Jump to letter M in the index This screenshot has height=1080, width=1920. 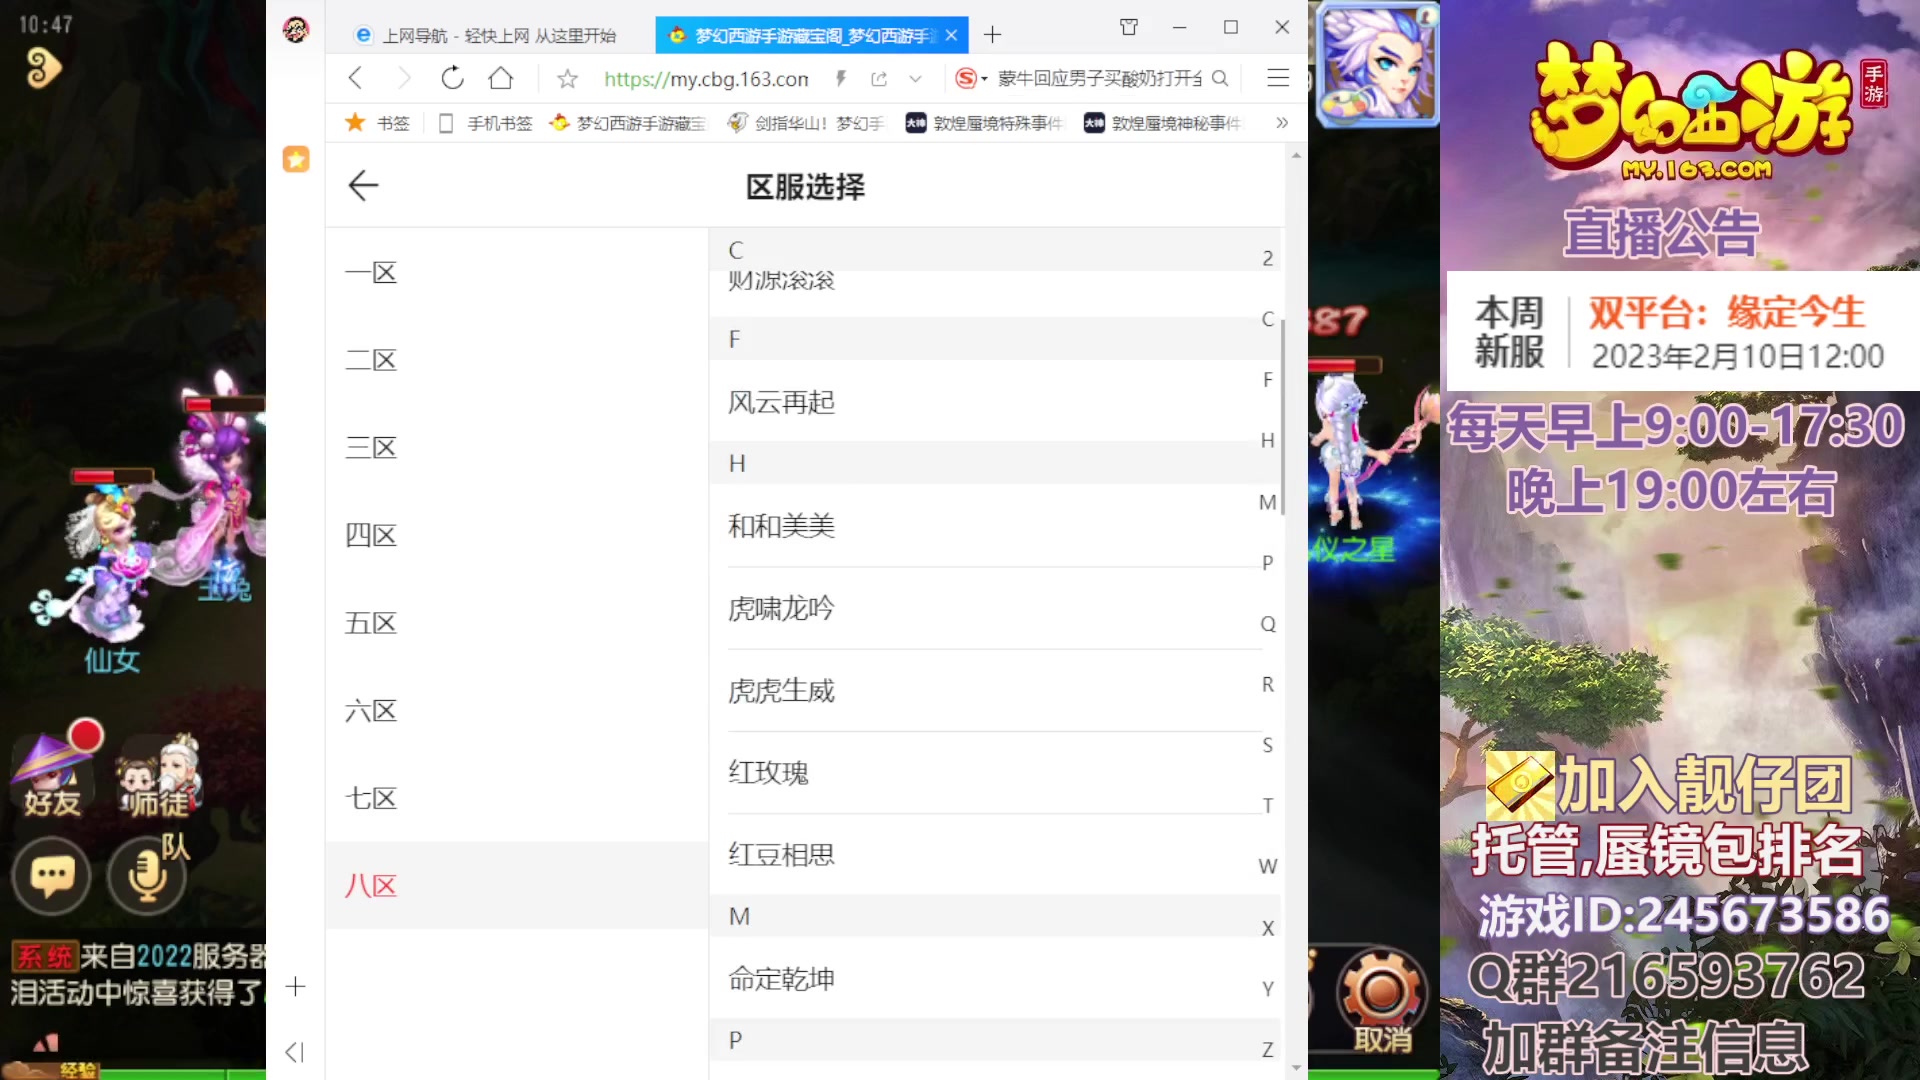point(1267,502)
